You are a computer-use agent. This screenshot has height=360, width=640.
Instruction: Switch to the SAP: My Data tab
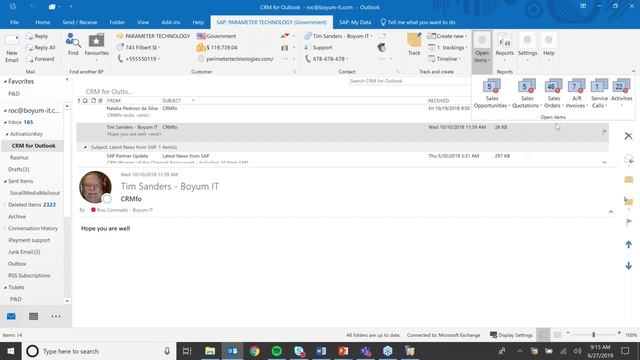[x=355, y=22]
